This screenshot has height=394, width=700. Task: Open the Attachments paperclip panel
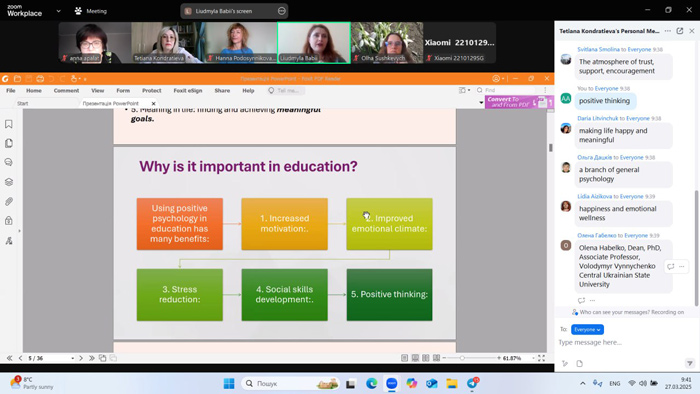tap(8, 202)
